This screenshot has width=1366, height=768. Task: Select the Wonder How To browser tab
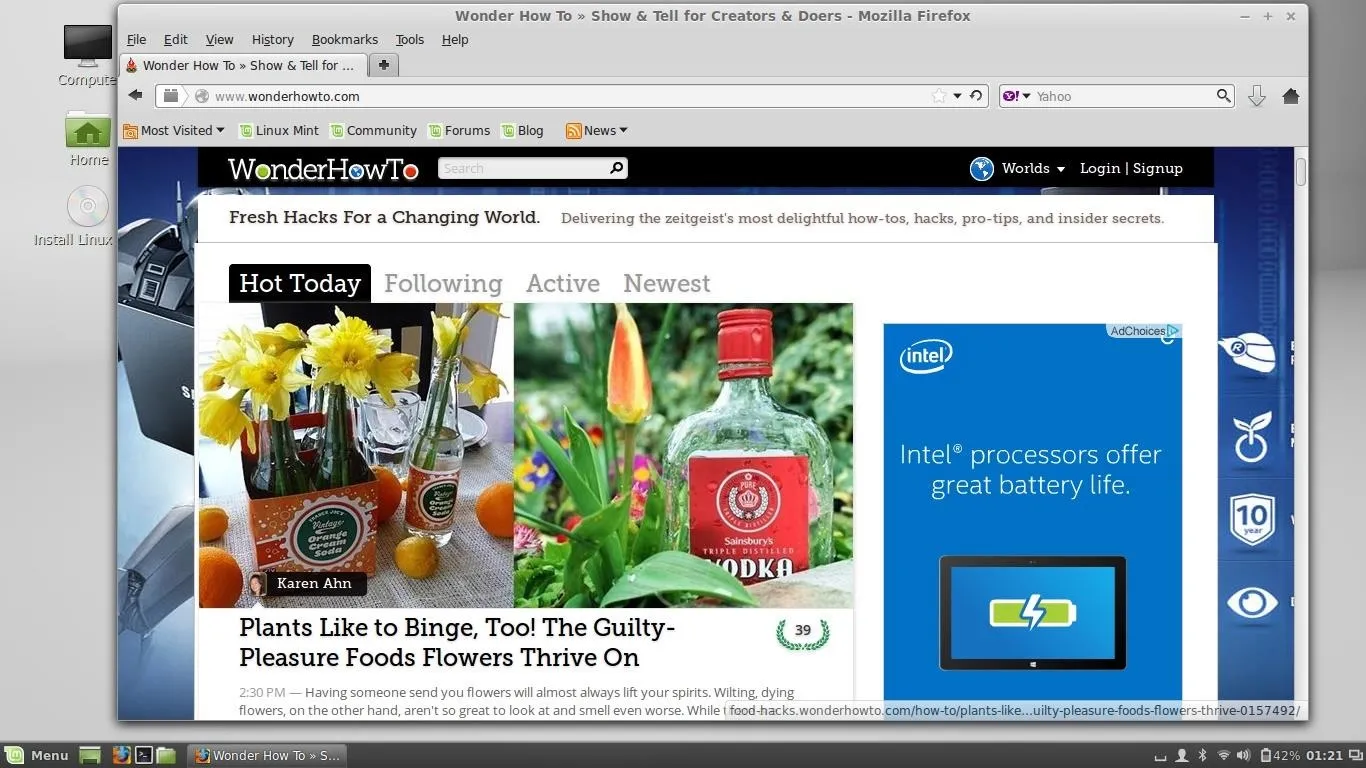[242, 65]
